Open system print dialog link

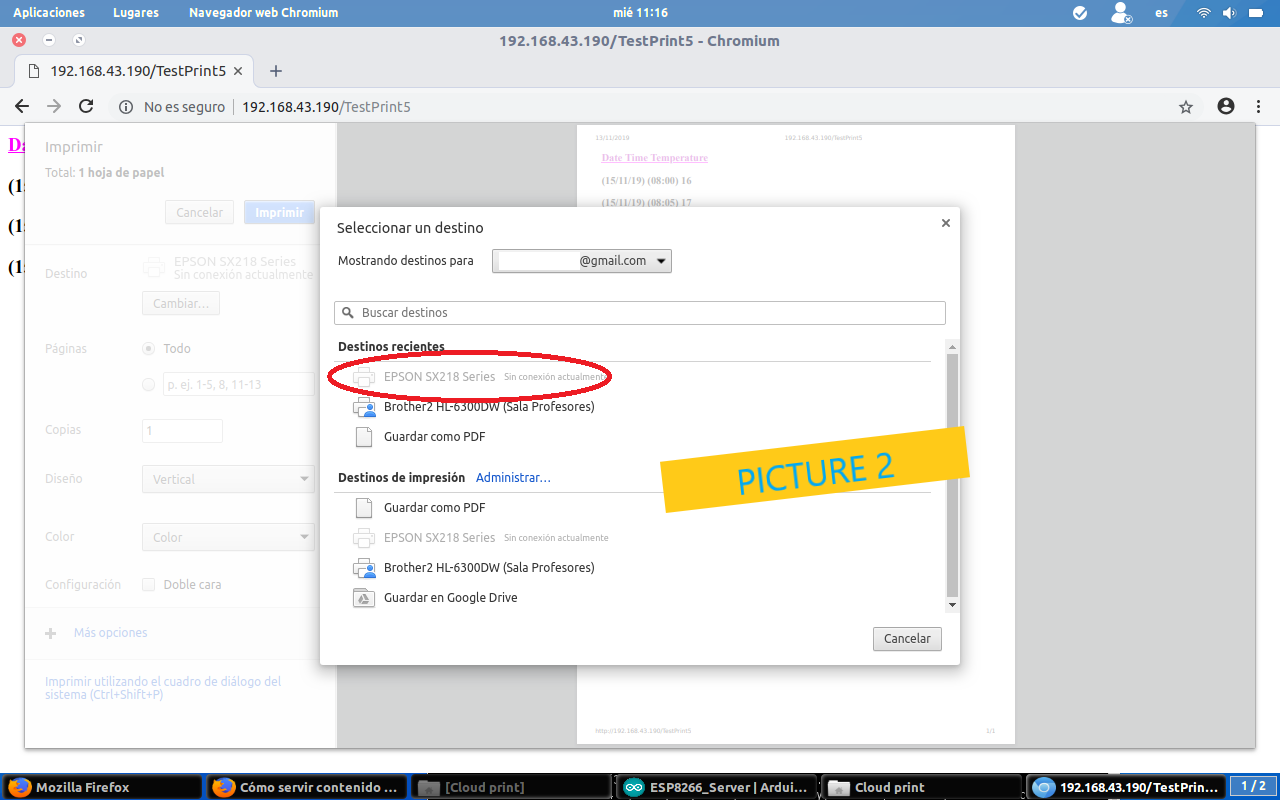(x=163, y=688)
